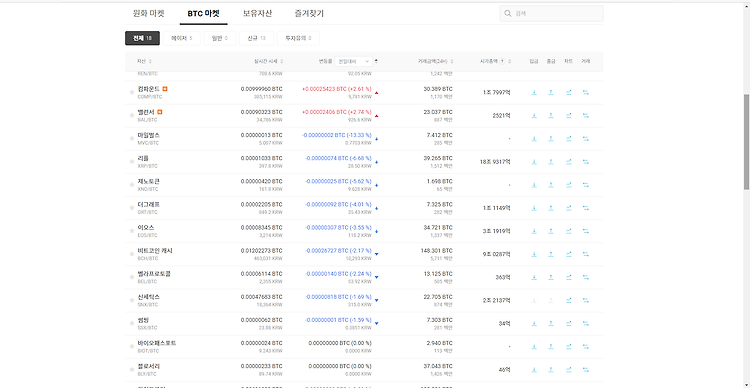The height and width of the screenshot is (388, 750).
Task: Open the 보유자산 tab
Action: [257, 13]
